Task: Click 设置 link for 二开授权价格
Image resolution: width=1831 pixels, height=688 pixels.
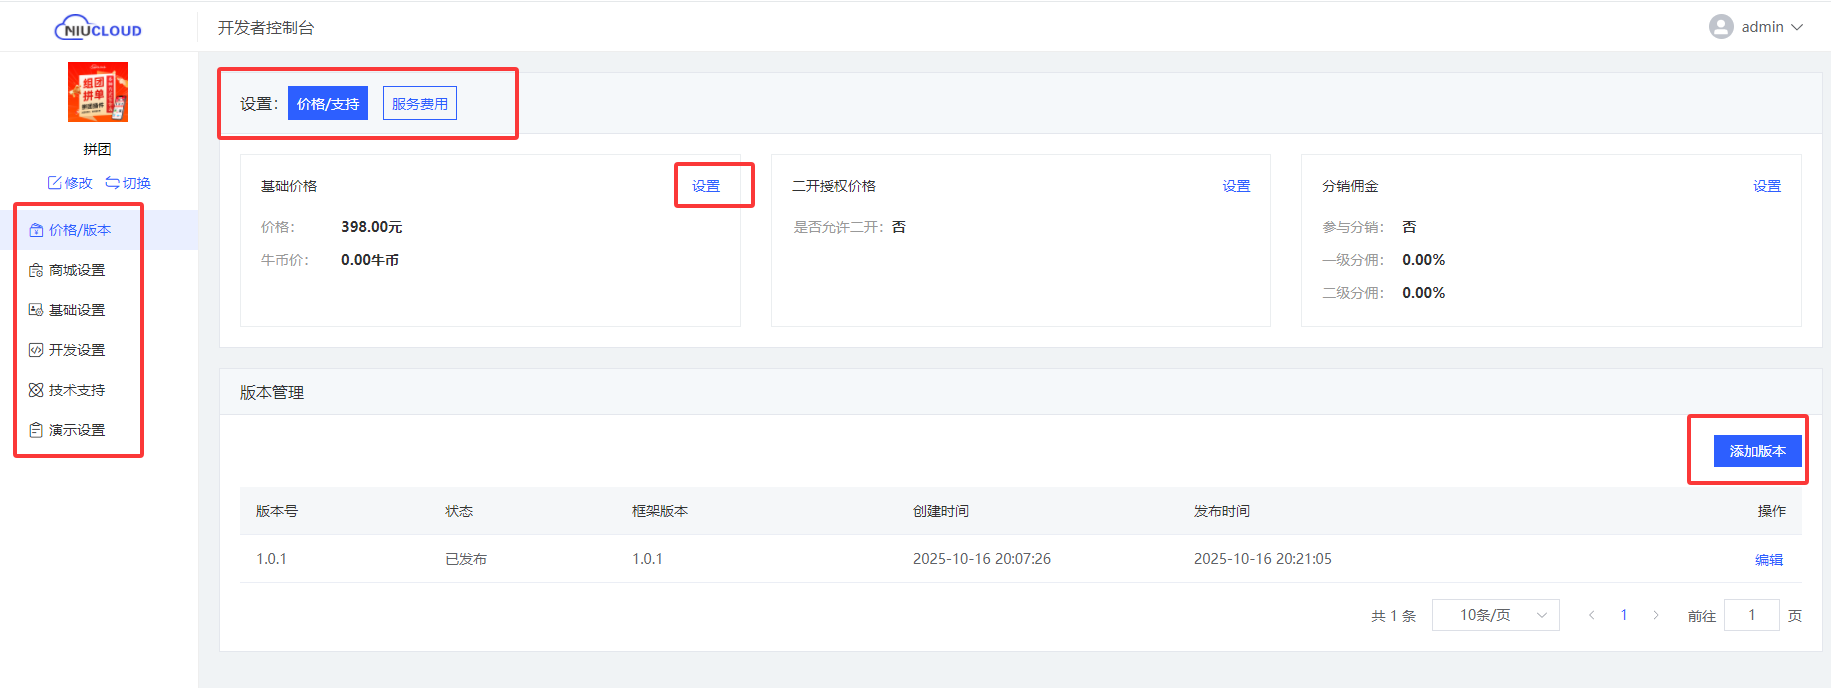Action: pos(1236,186)
